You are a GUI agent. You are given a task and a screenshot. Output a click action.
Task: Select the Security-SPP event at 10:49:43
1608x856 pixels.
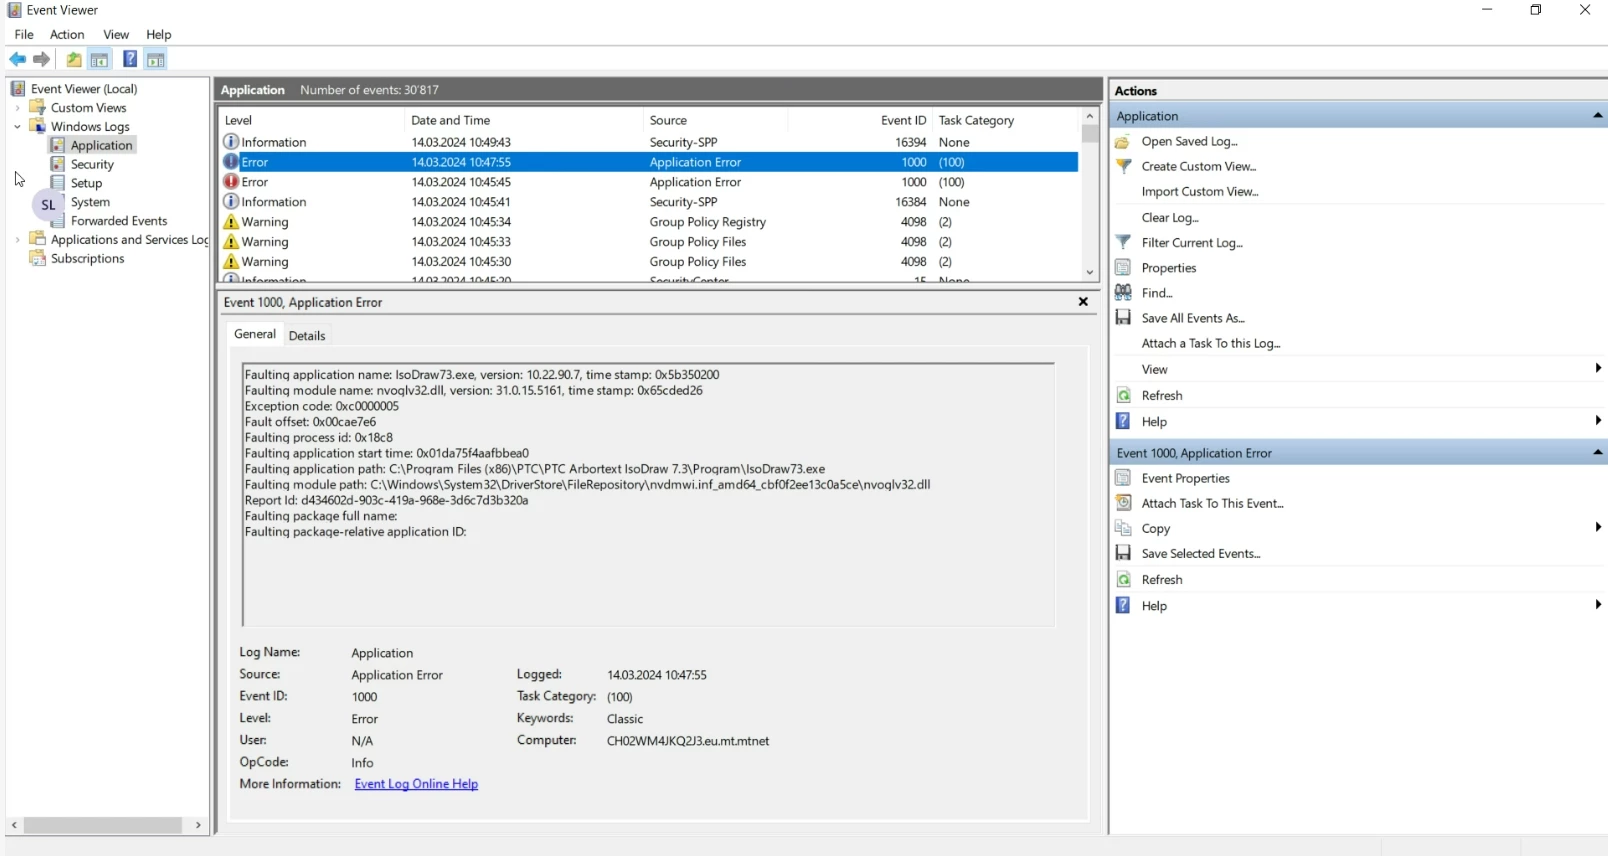coord(649,142)
